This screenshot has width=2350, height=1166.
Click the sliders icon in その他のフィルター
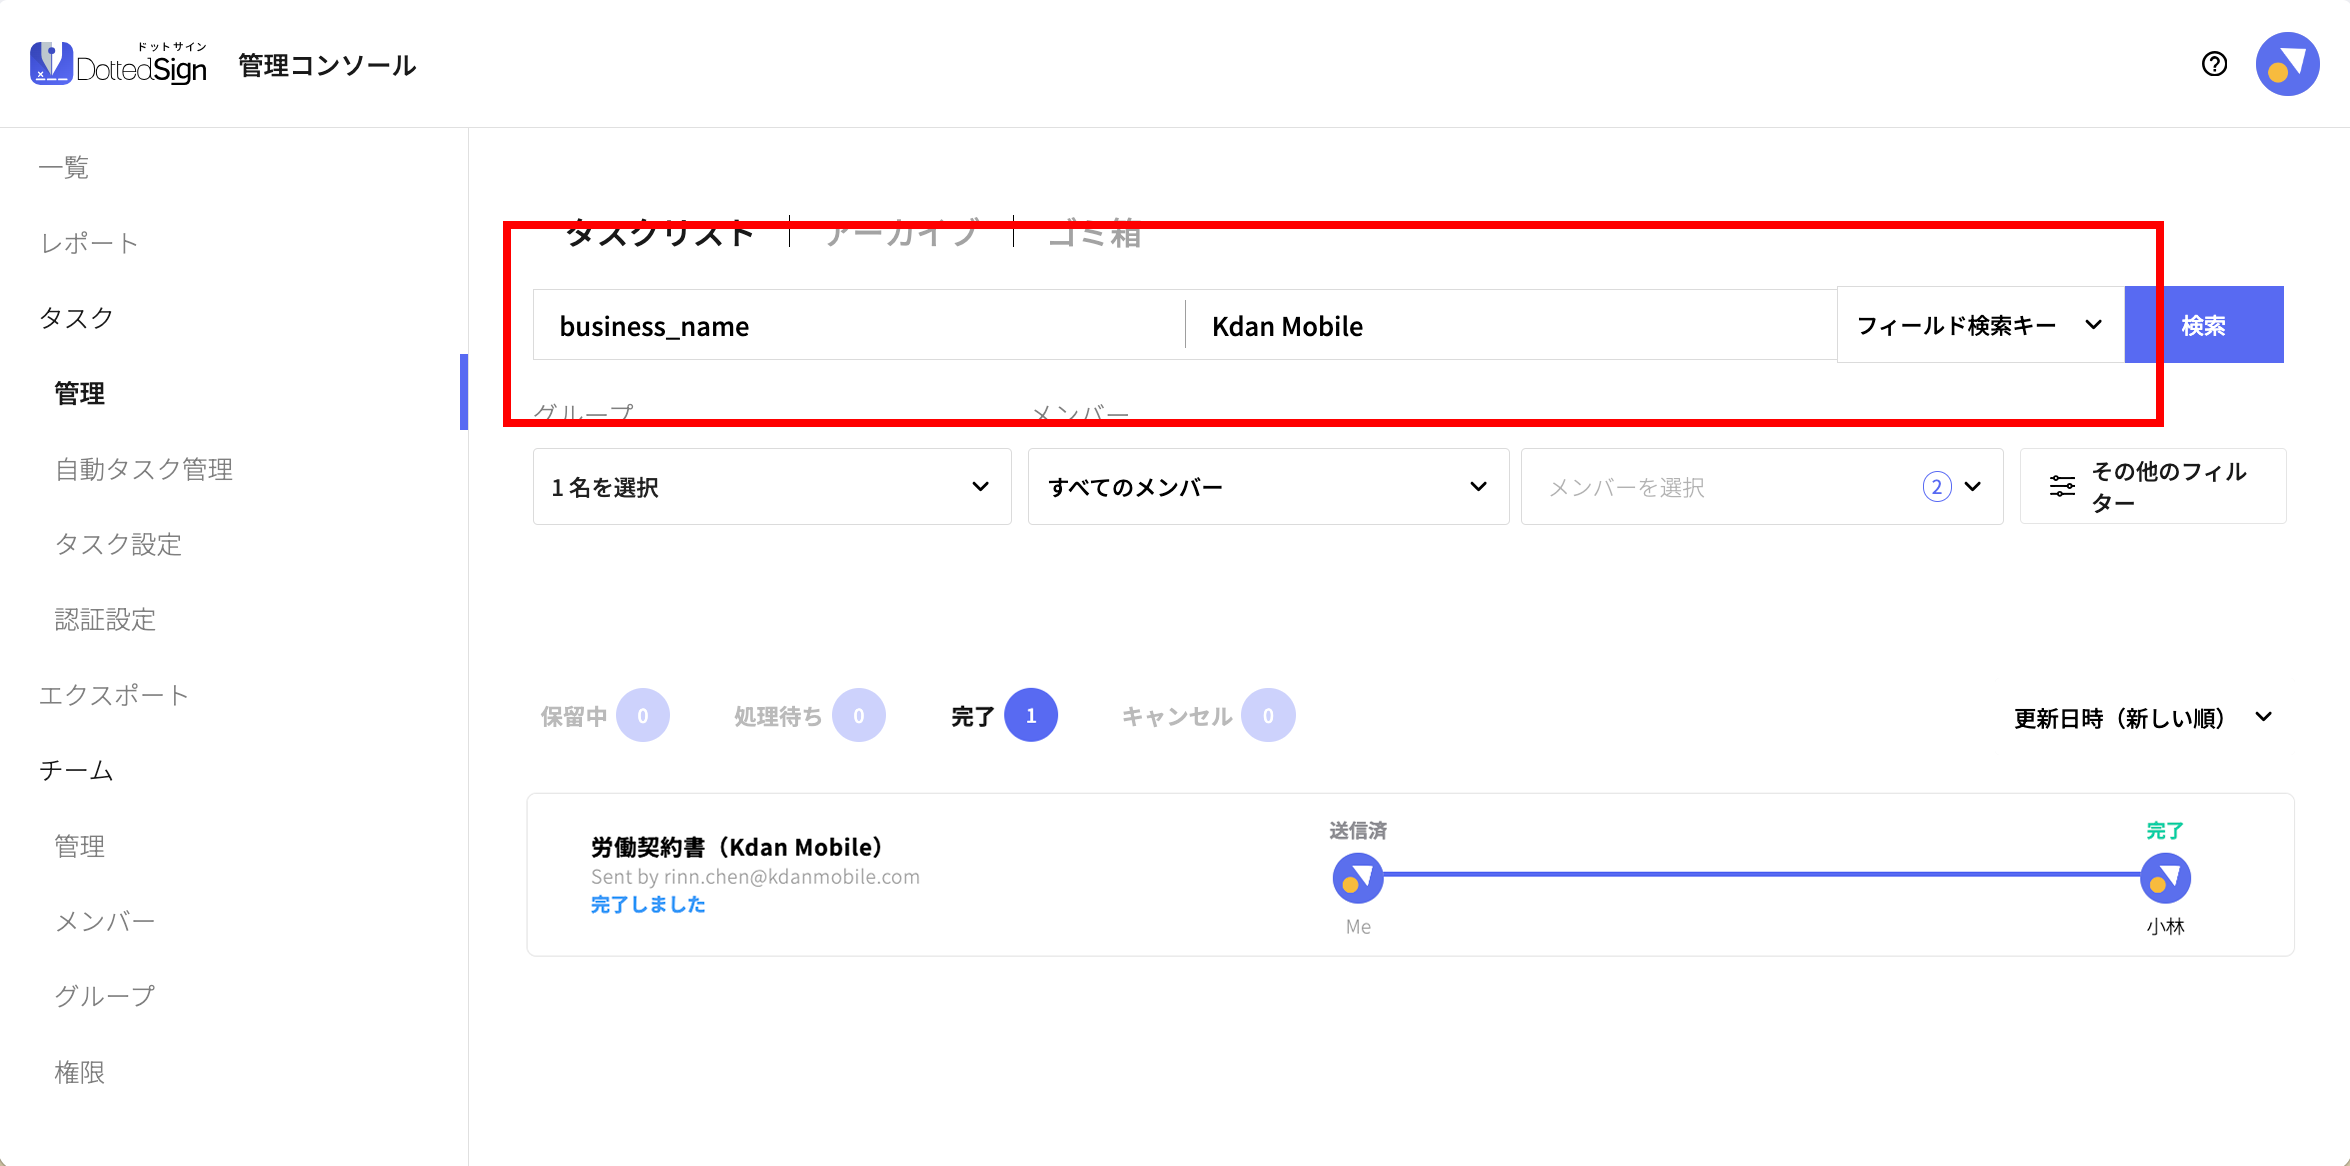(2062, 487)
